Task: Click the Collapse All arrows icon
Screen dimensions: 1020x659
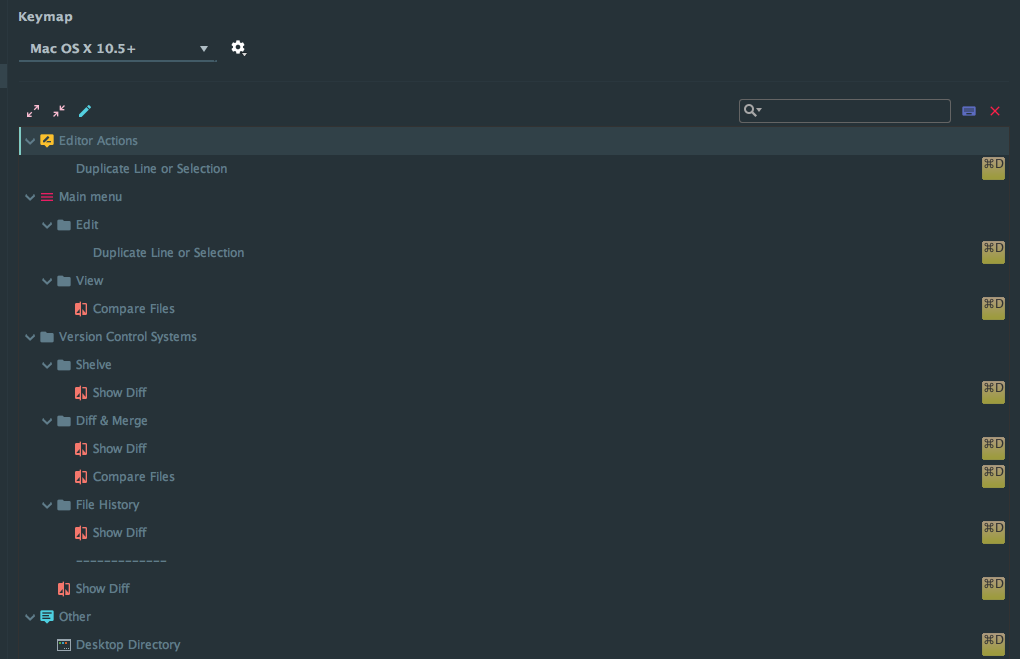Action: (57, 111)
